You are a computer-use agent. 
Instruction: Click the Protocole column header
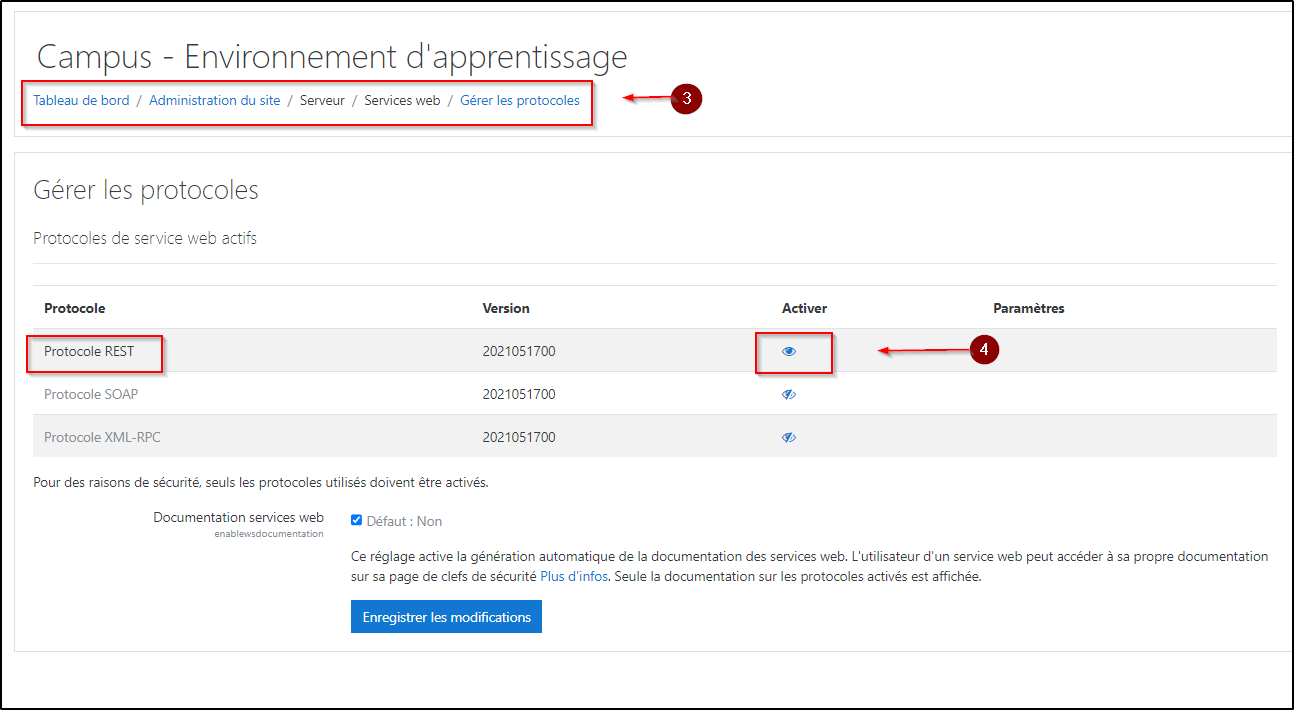click(x=75, y=308)
